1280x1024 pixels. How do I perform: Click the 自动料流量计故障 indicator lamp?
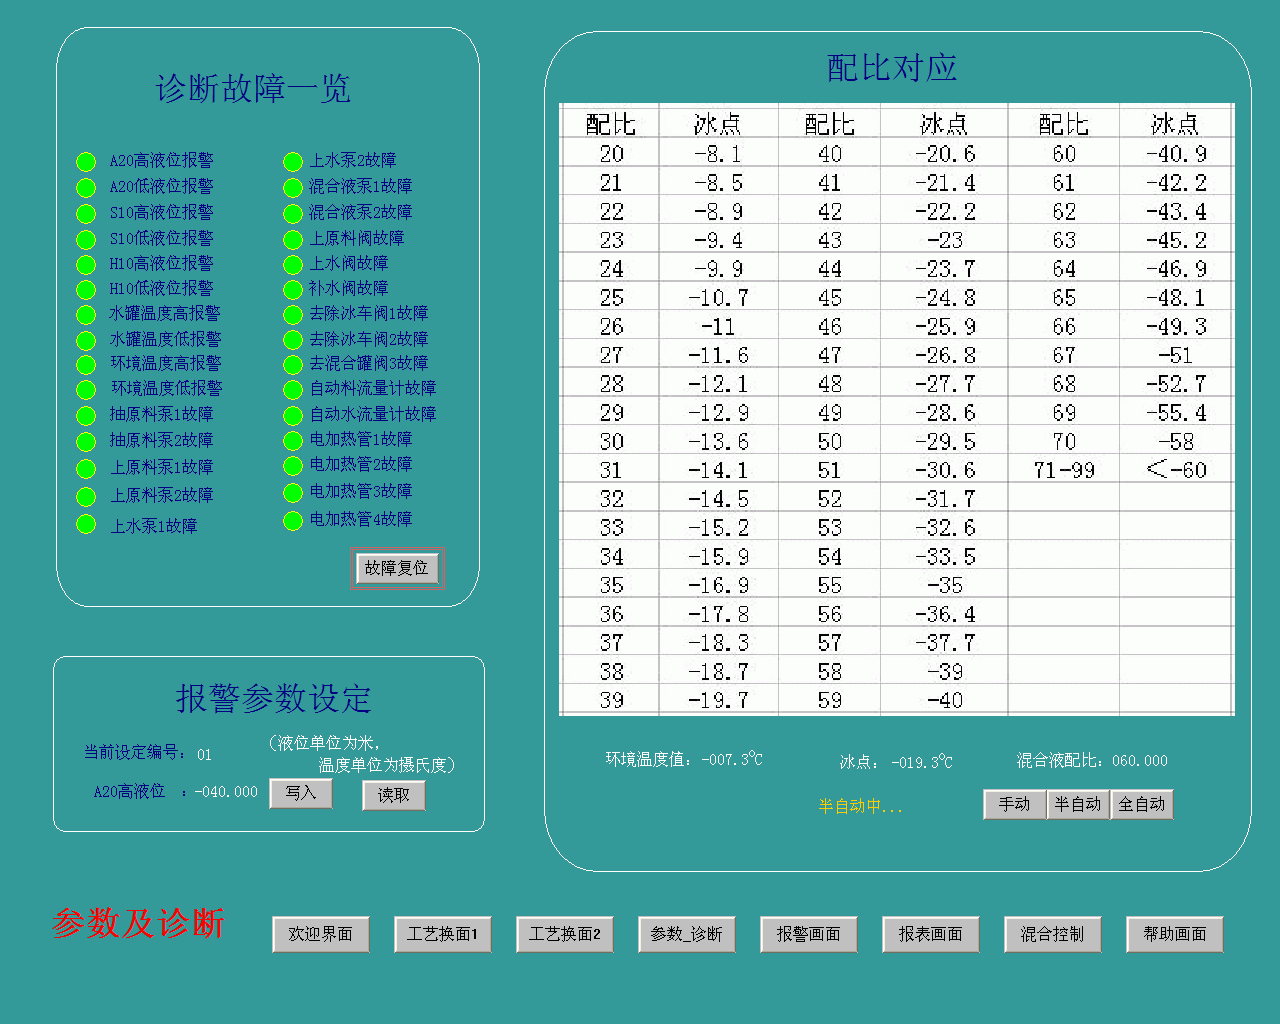pos(292,390)
